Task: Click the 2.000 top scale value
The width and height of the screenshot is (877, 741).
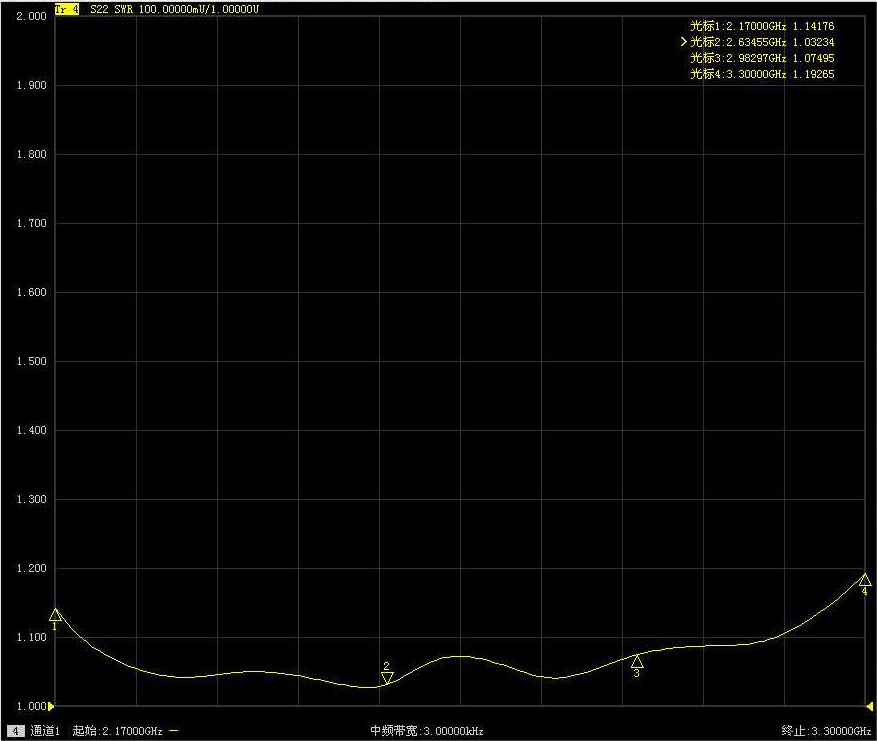Action: click(x=32, y=17)
